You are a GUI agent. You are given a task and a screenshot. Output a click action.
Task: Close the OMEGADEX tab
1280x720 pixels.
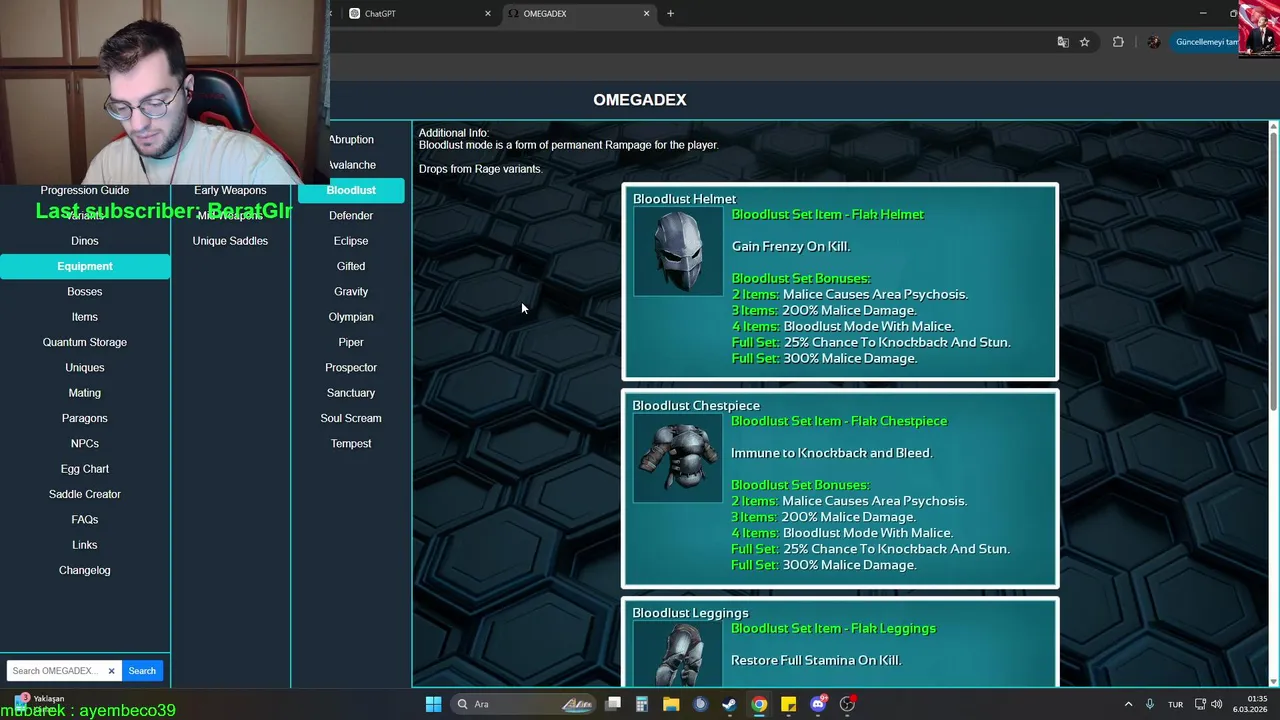(x=646, y=13)
